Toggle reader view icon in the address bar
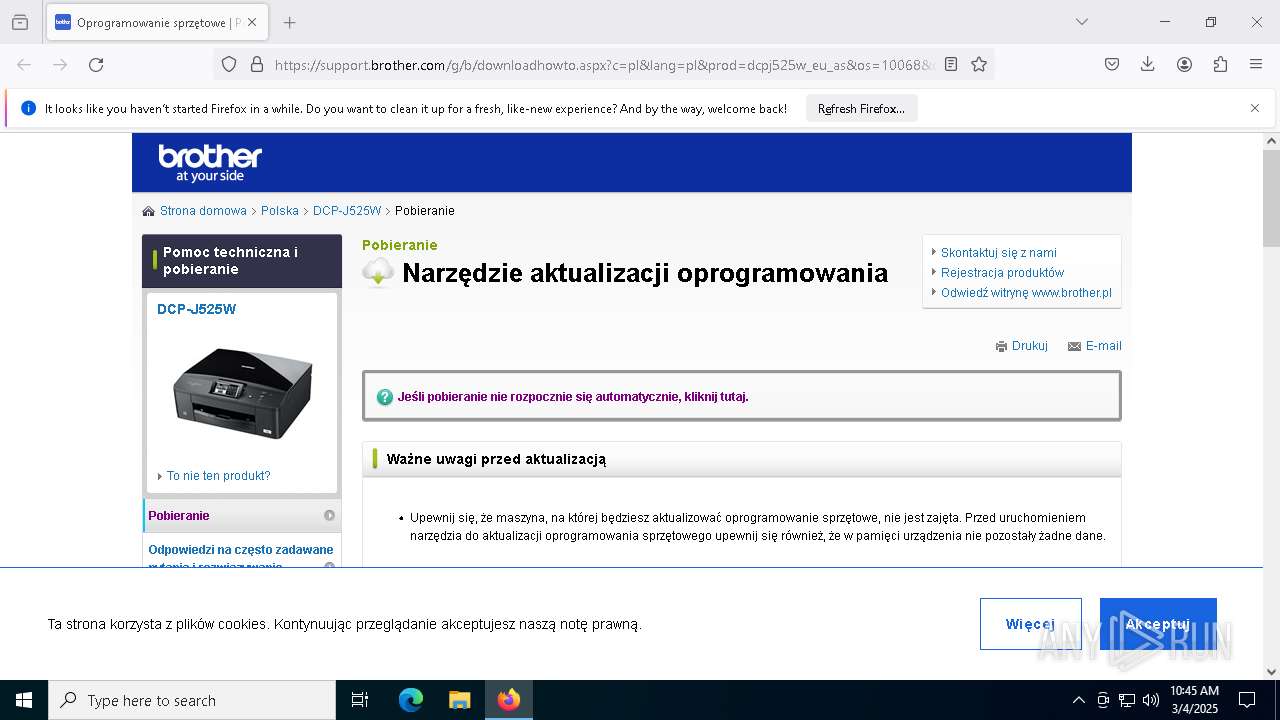Image resolution: width=1280 pixels, height=720 pixels. pyautogui.click(x=951, y=64)
